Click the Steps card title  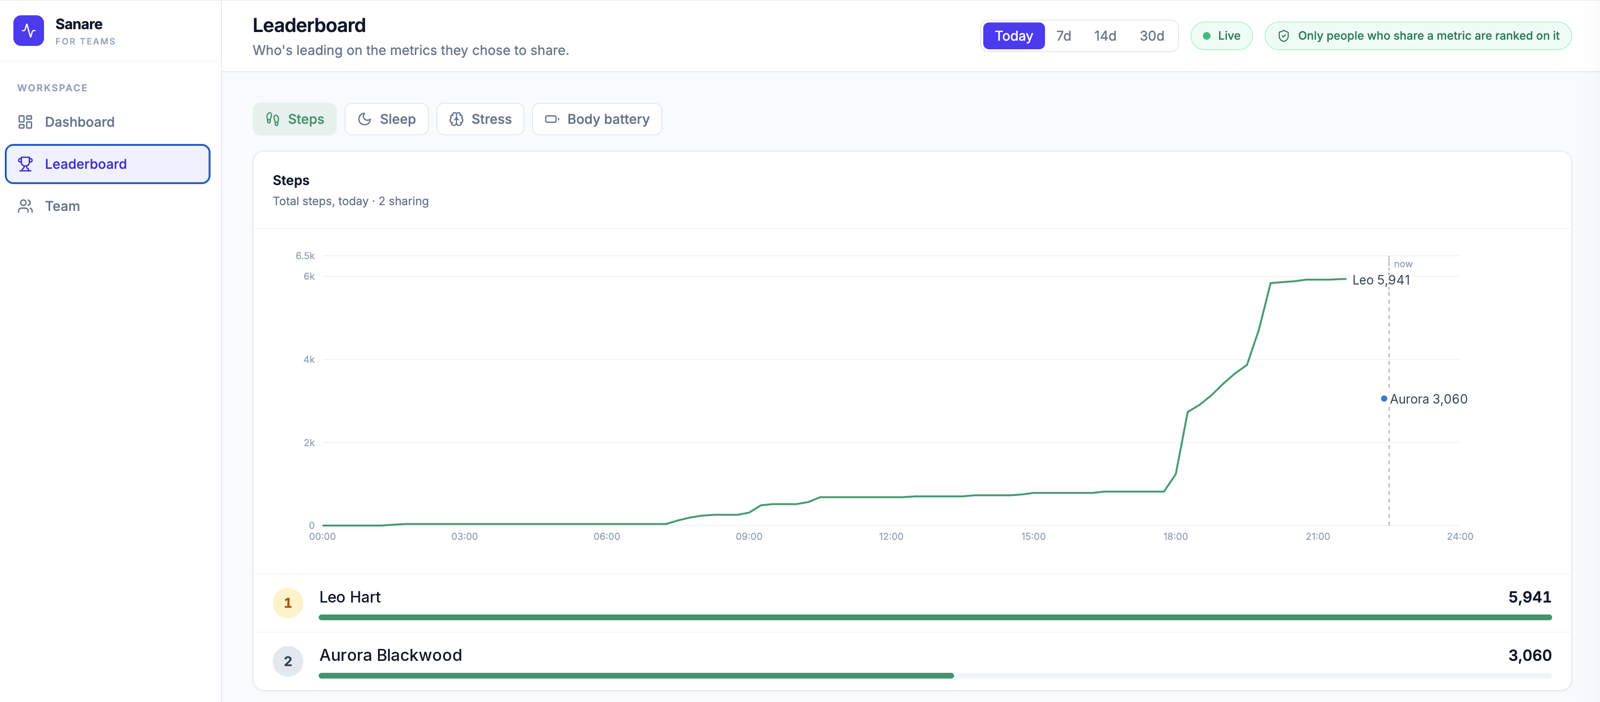[291, 180]
